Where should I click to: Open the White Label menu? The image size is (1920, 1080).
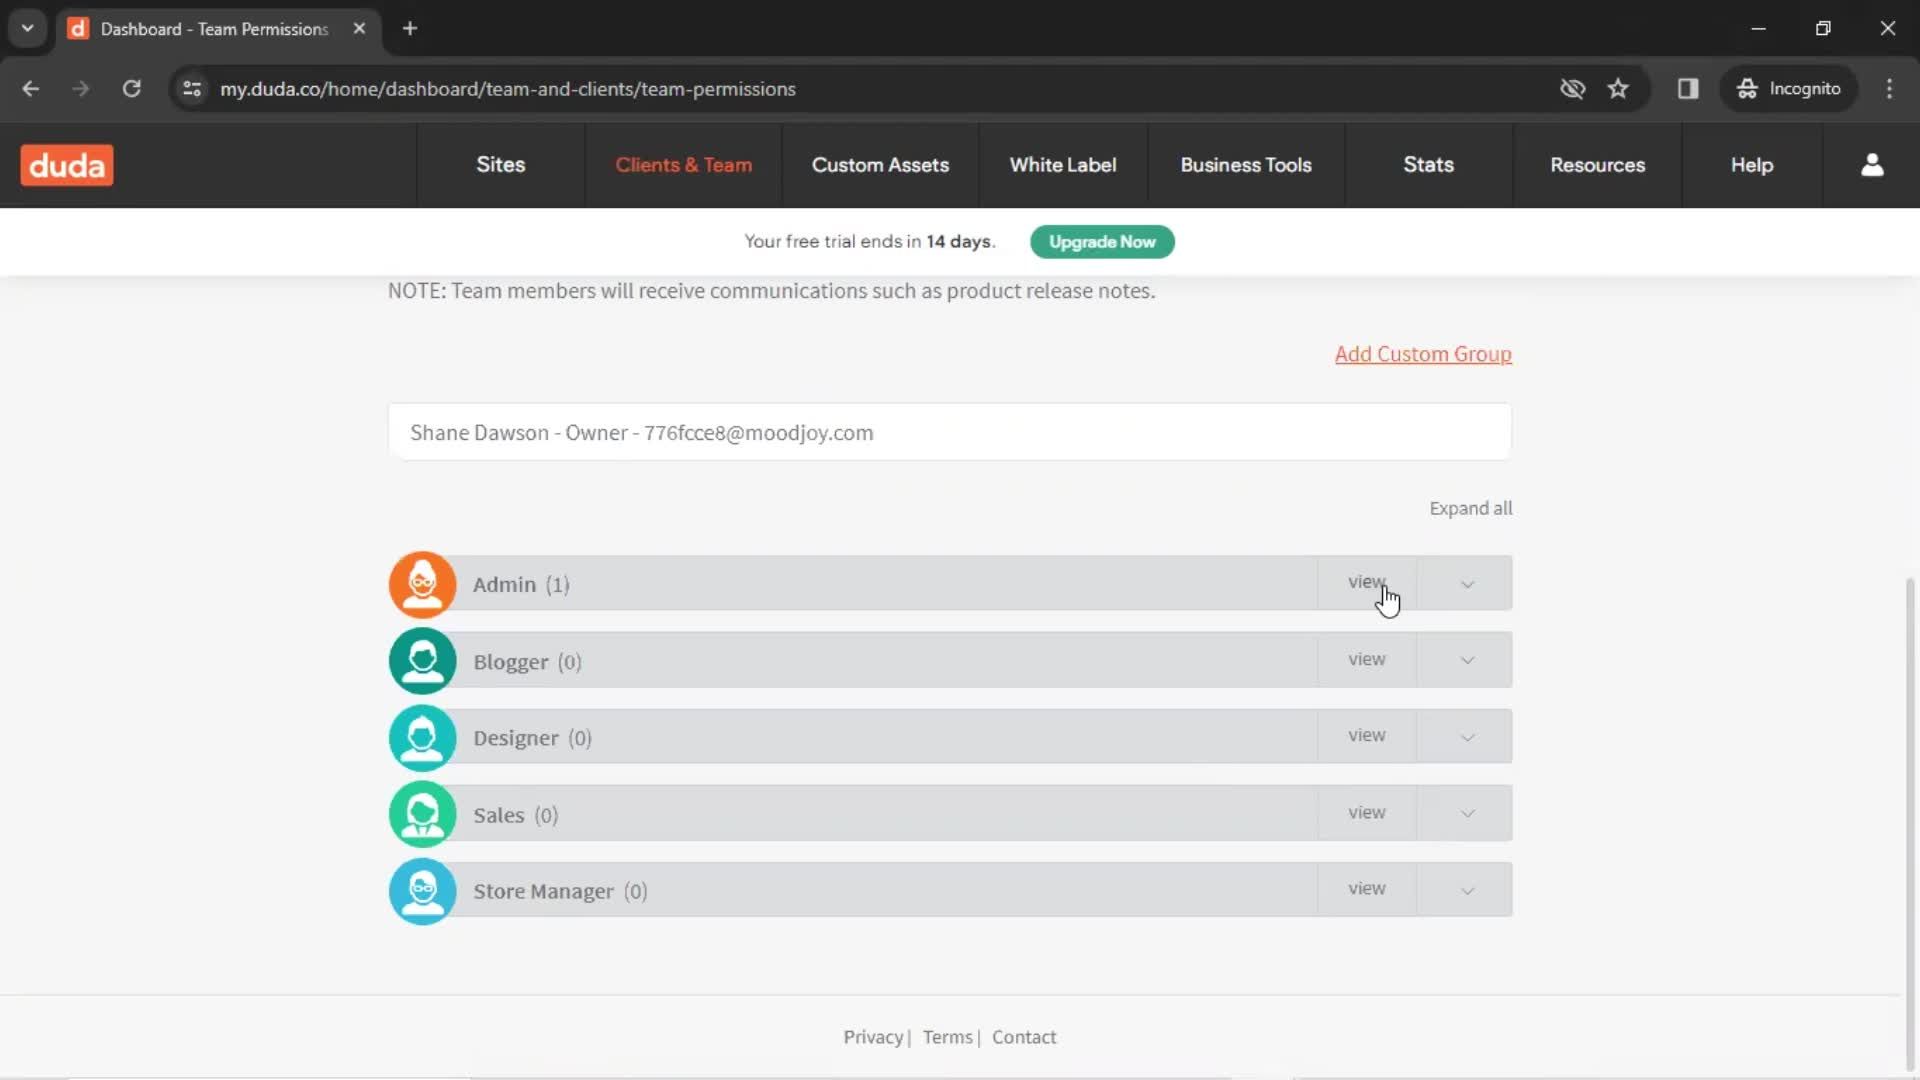coord(1063,165)
